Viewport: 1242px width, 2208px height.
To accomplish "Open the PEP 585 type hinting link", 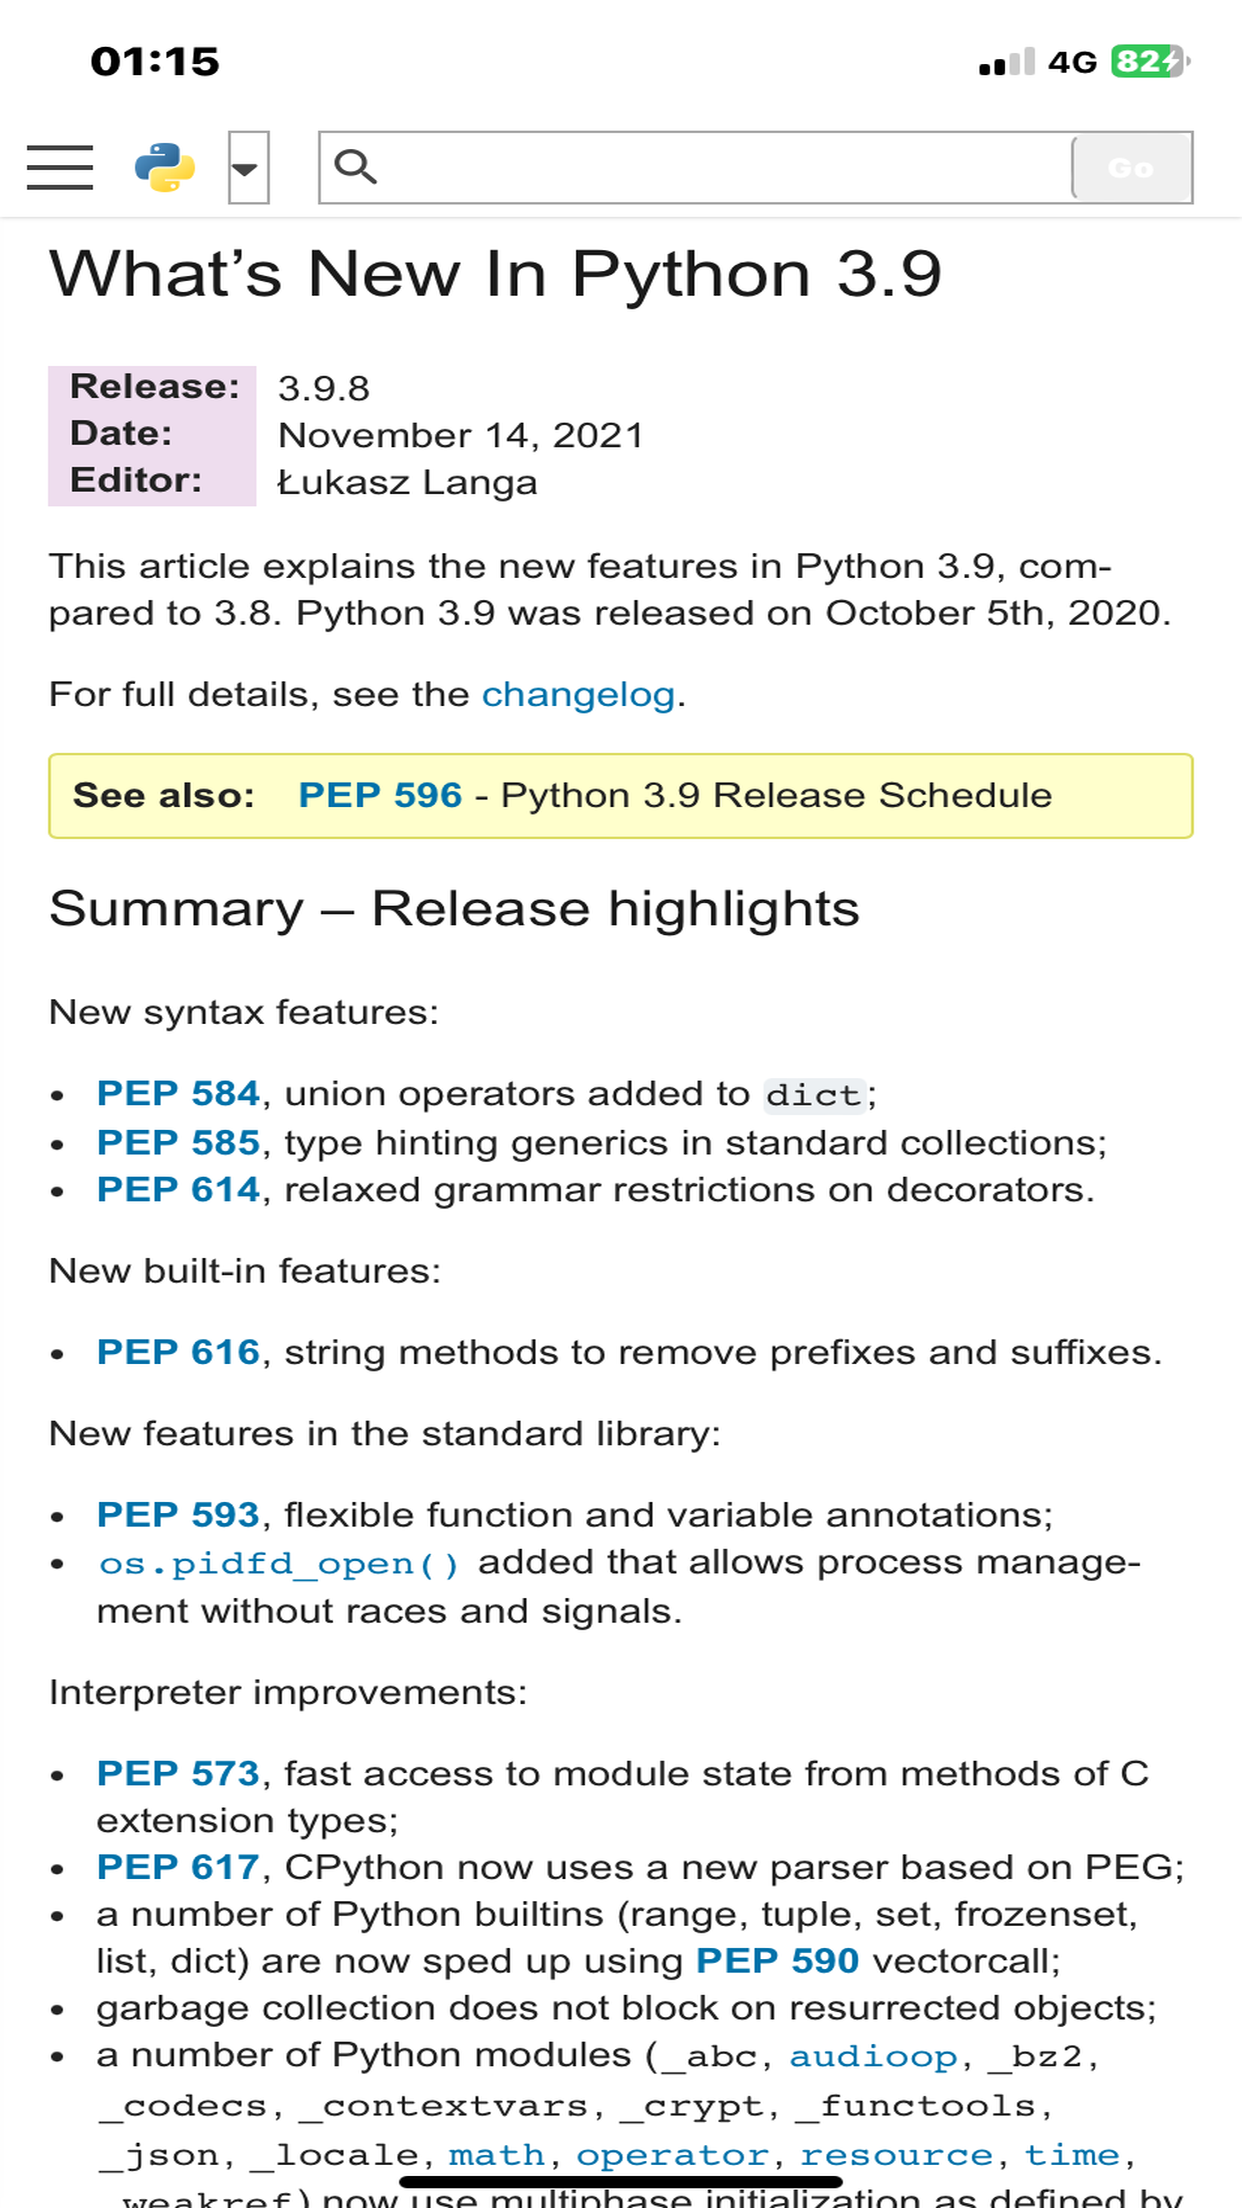I will pyautogui.click(x=177, y=1141).
